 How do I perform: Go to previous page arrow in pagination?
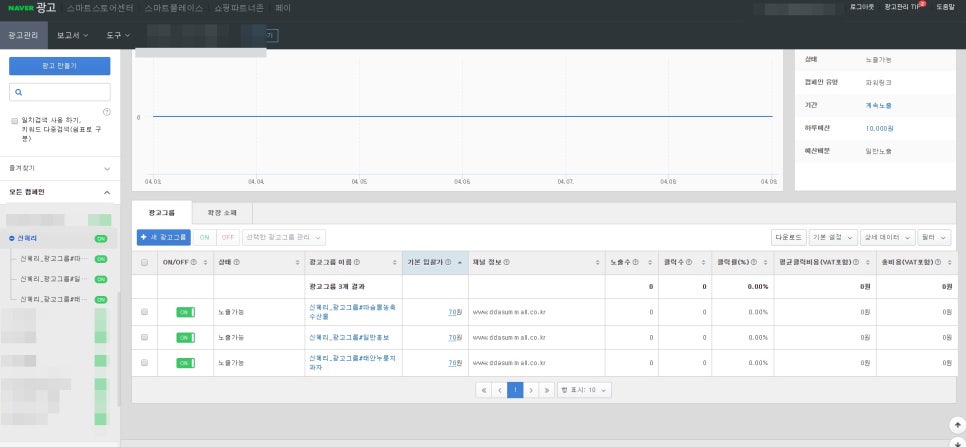[500, 390]
